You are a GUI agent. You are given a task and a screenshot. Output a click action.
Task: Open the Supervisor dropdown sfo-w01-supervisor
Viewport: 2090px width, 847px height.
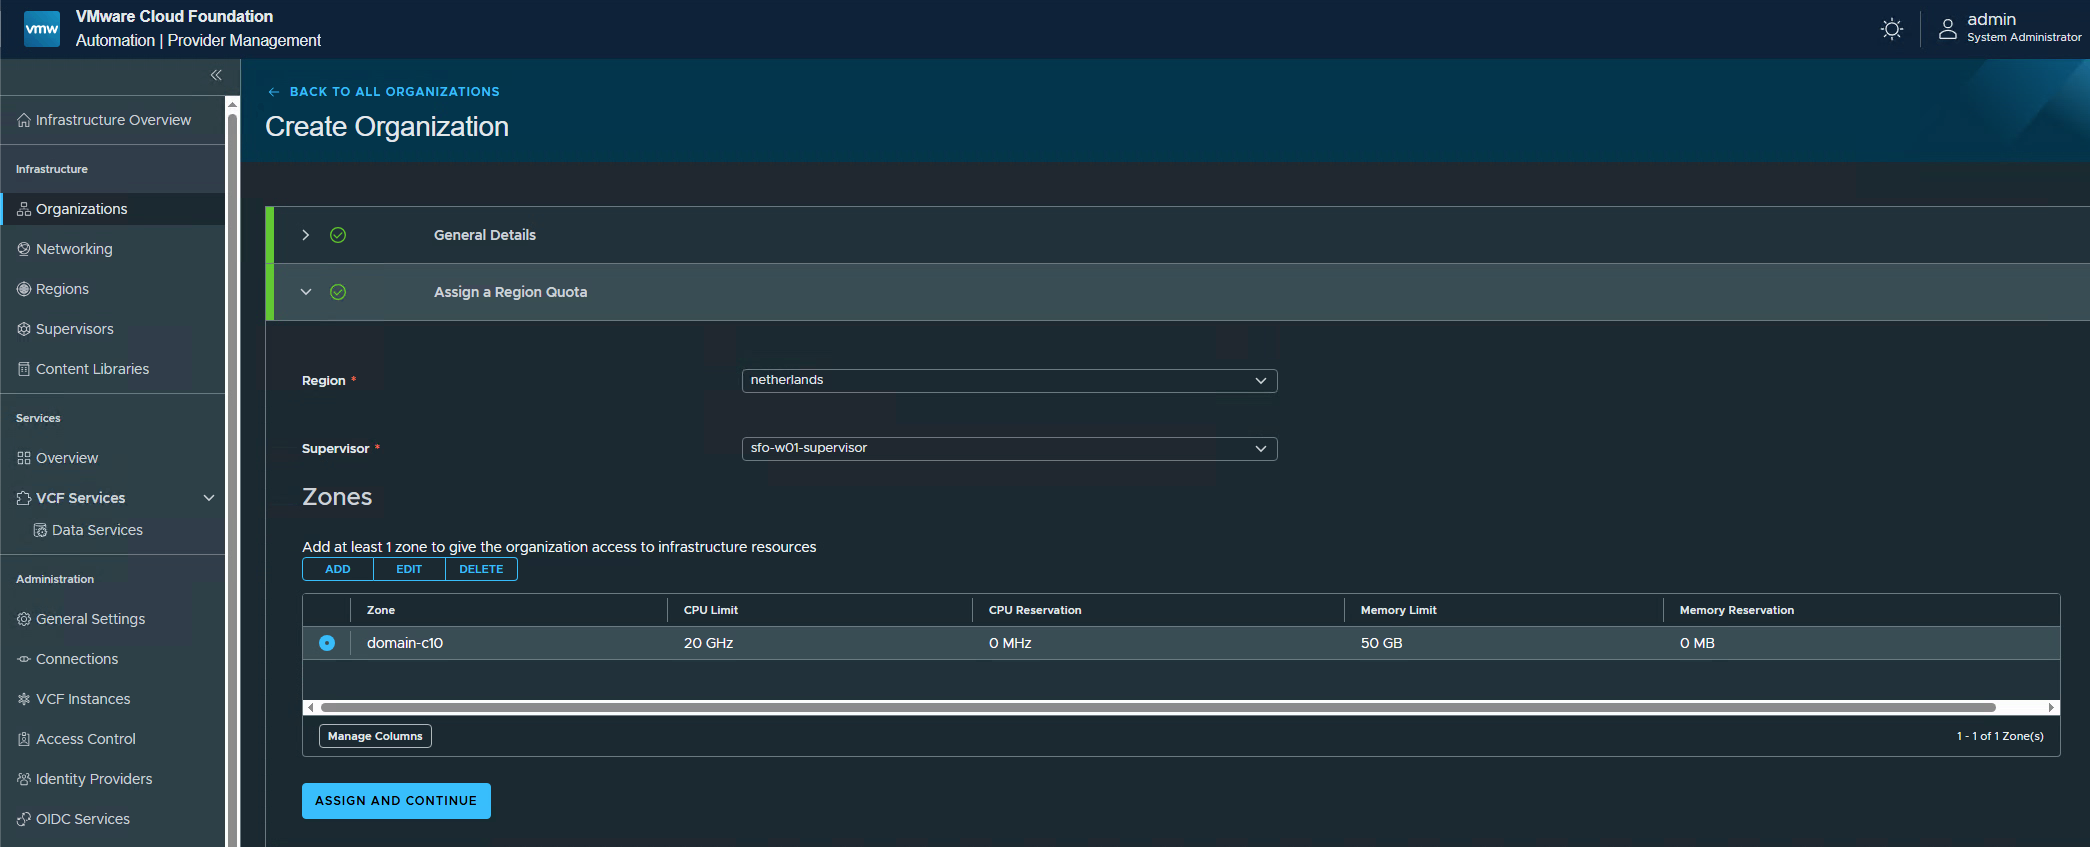tap(1009, 449)
